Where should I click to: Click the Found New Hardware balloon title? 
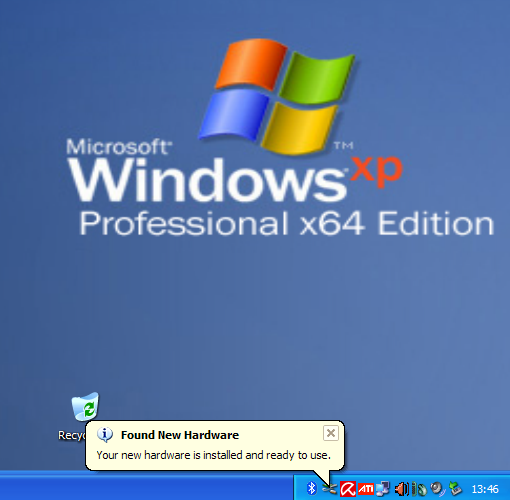[x=180, y=435]
